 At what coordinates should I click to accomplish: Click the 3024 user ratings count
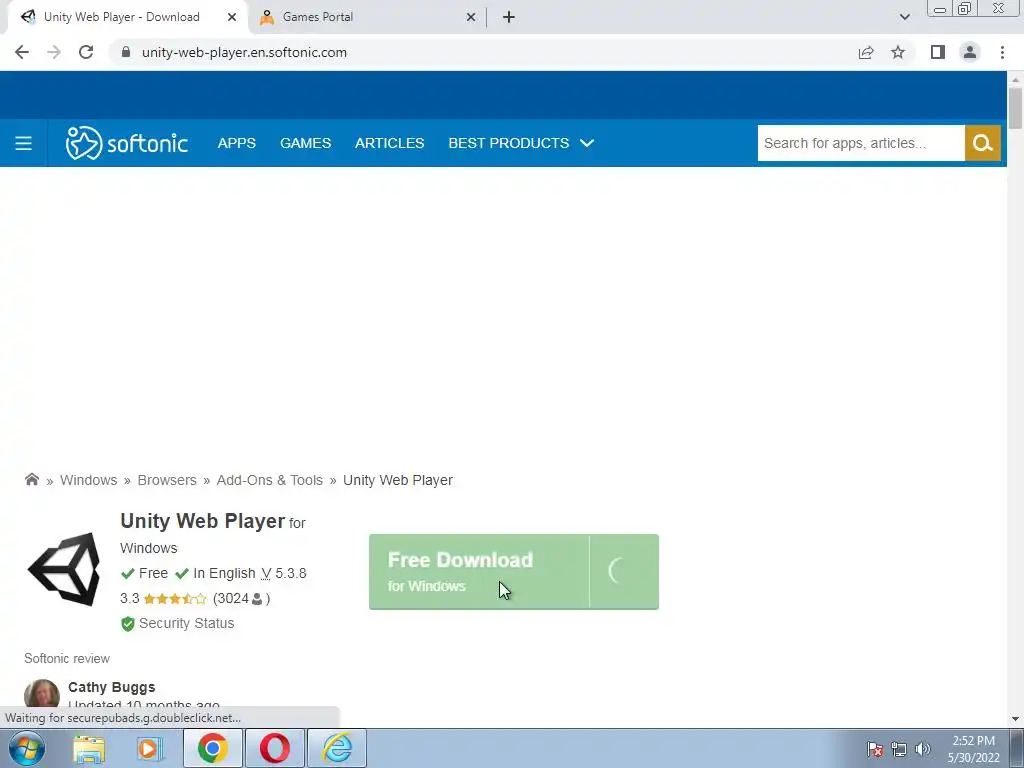[x=241, y=598]
